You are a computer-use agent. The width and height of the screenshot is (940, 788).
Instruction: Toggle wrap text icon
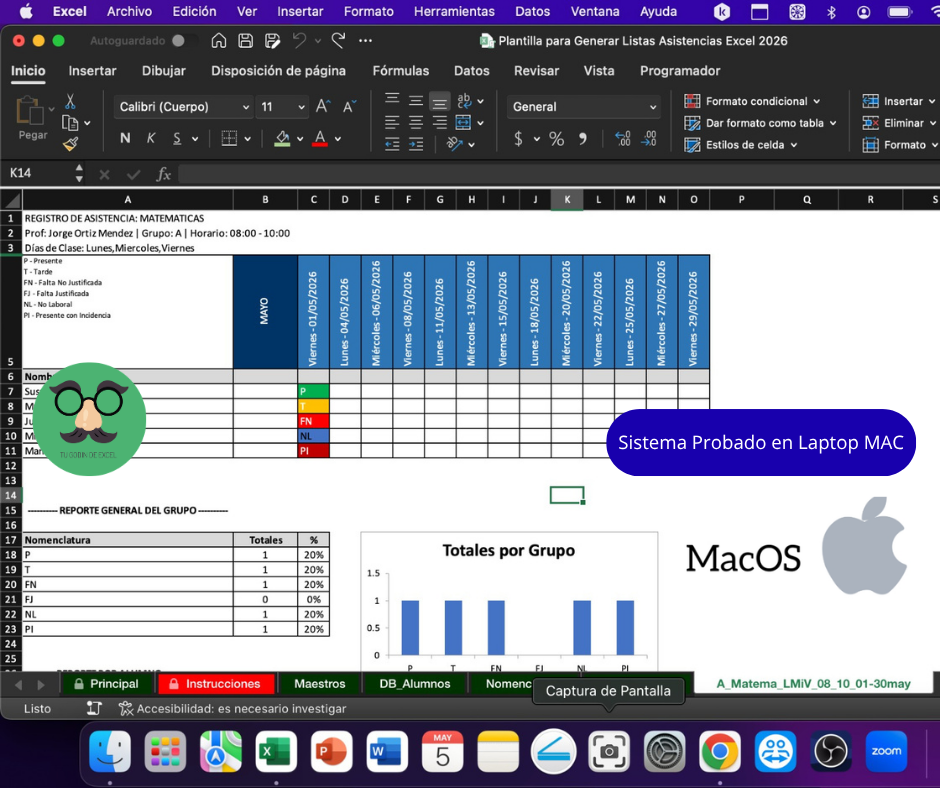coord(464,101)
